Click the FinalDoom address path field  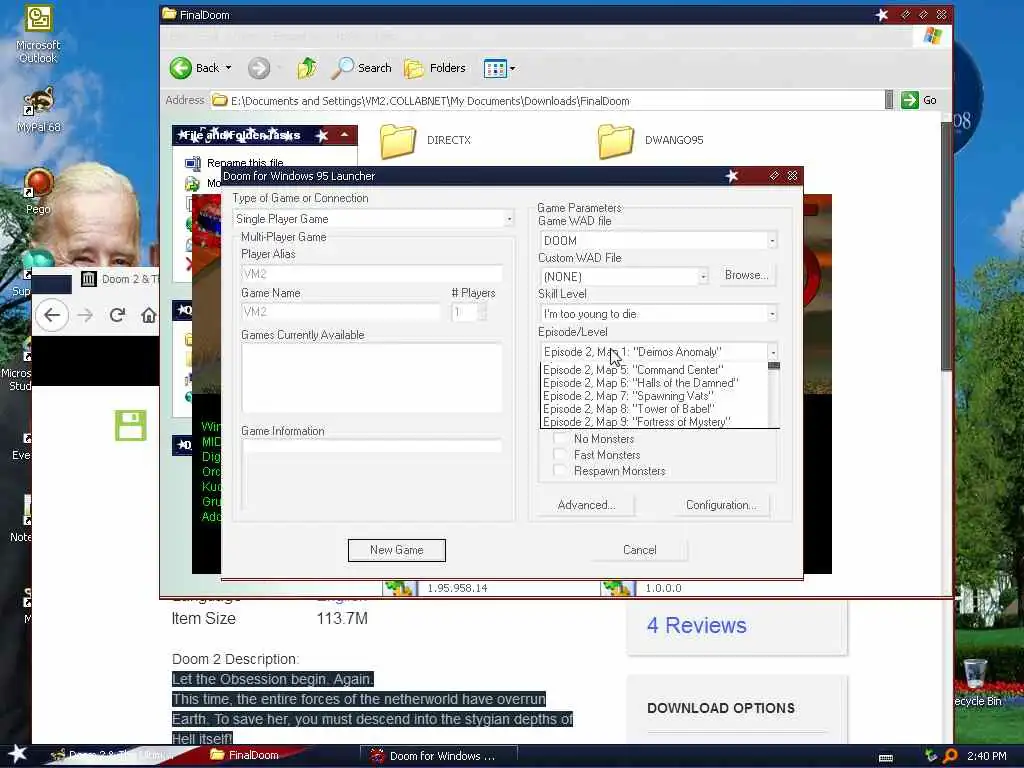547,101
